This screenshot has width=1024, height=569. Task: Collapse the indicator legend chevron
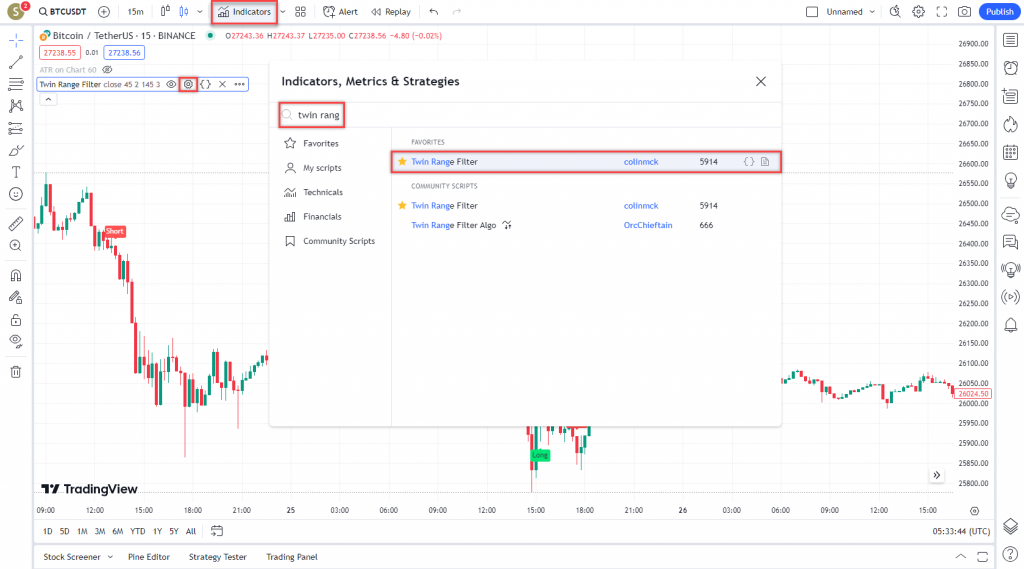click(x=48, y=99)
